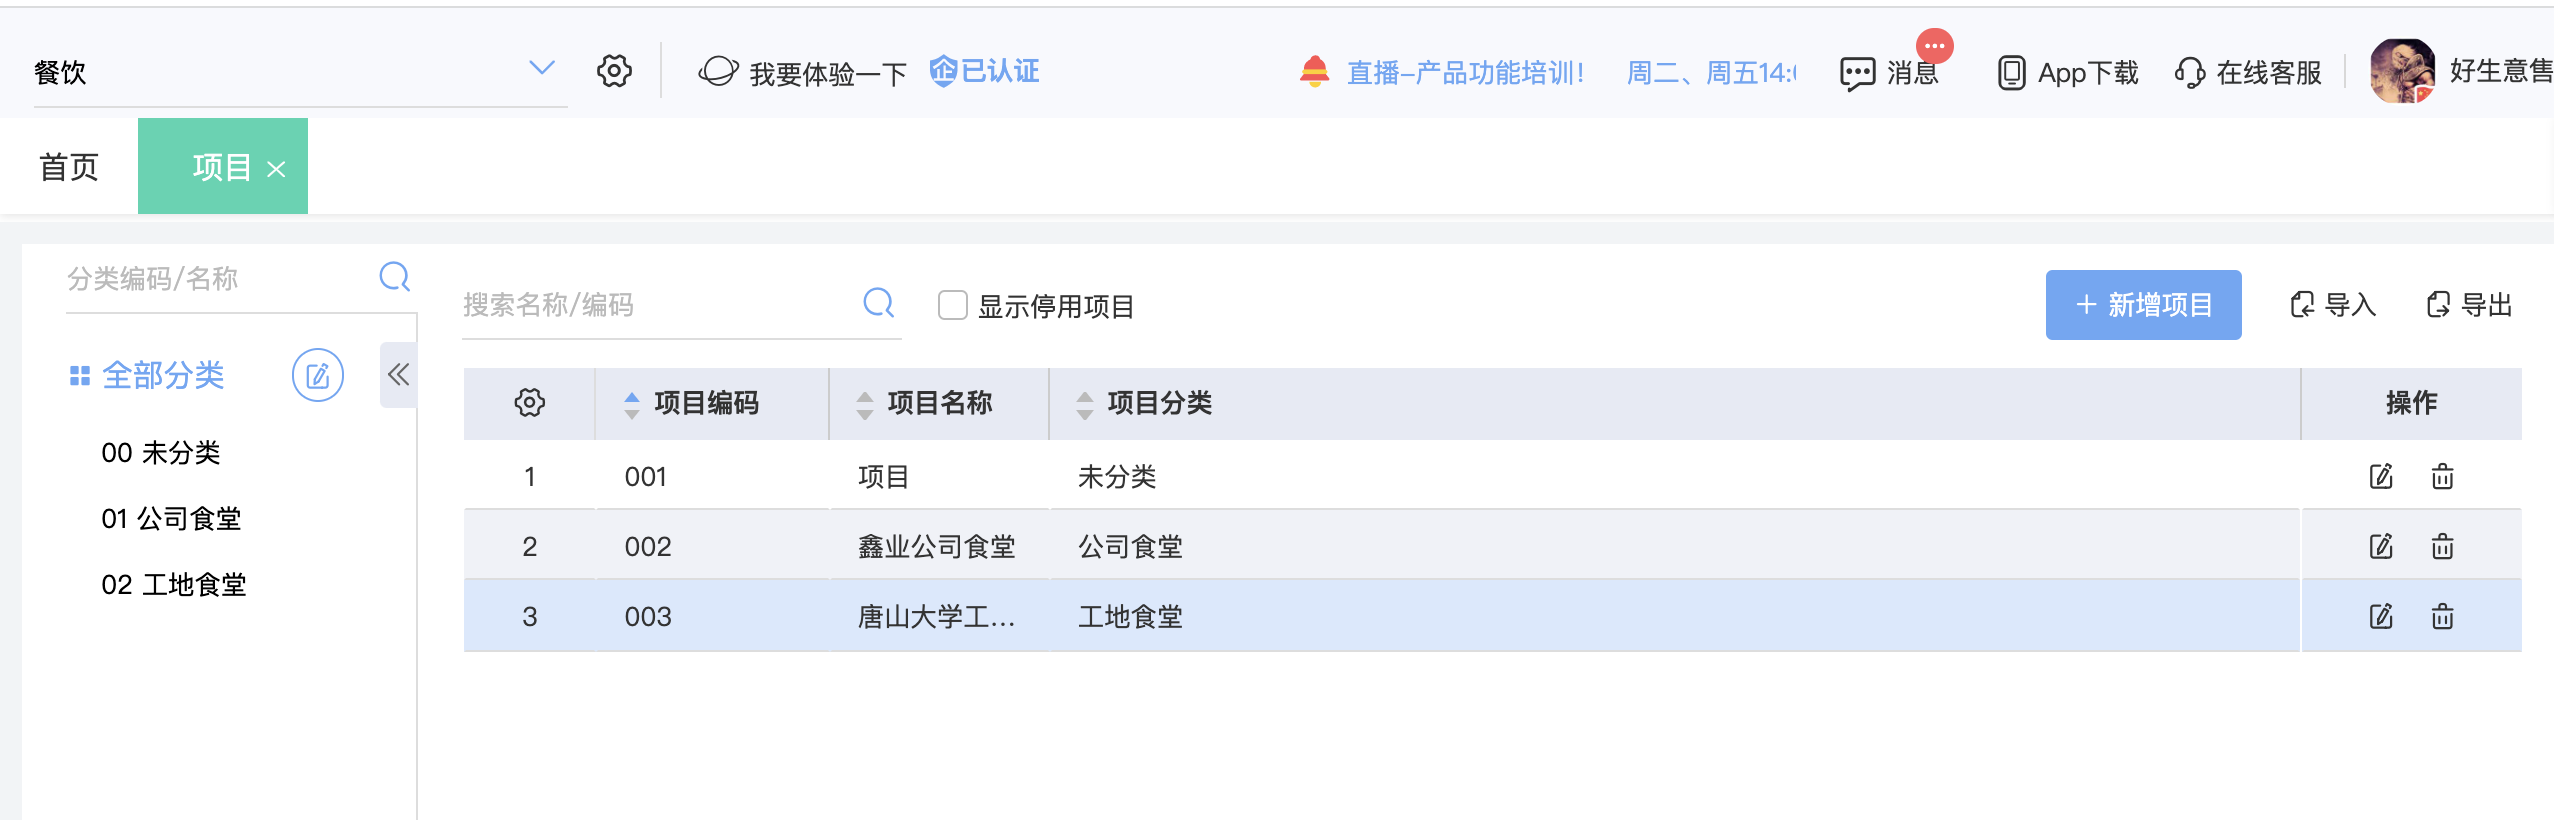The height and width of the screenshot is (820, 2554).
Task: Click 导入 import button
Action: (2332, 305)
